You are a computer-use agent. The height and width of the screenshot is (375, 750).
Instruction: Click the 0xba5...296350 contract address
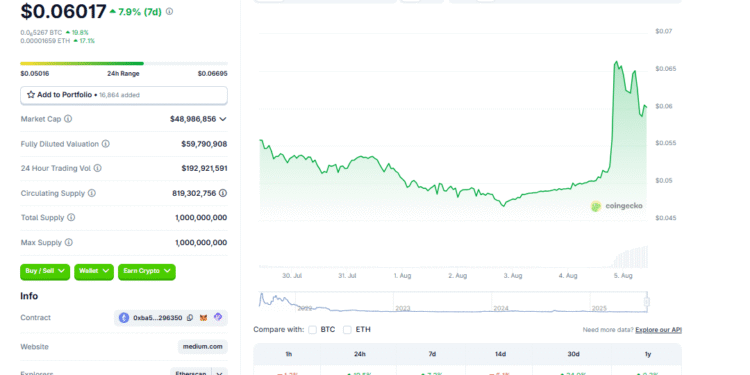157,318
